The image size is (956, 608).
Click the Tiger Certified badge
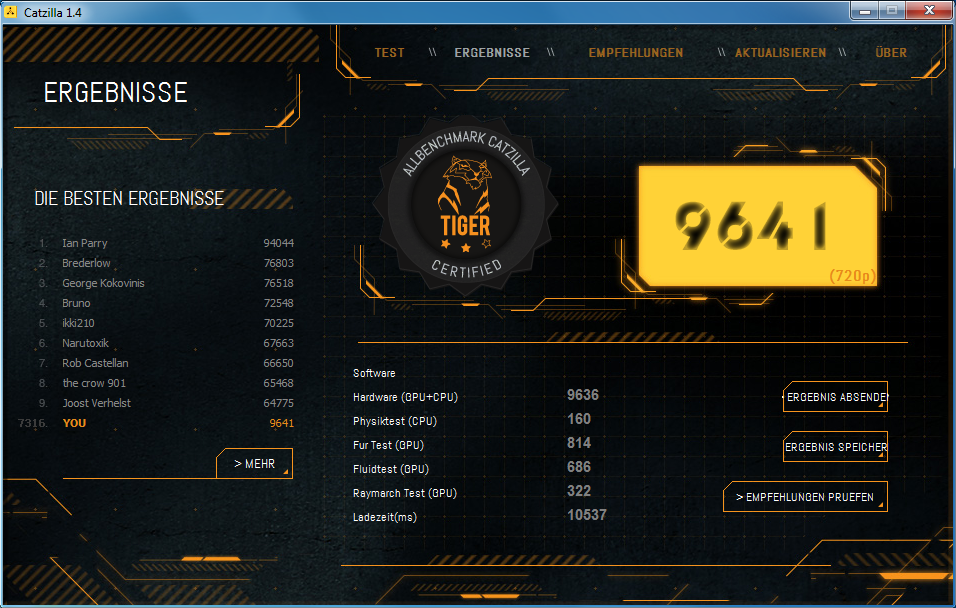pyautogui.click(x=465, y=206)
